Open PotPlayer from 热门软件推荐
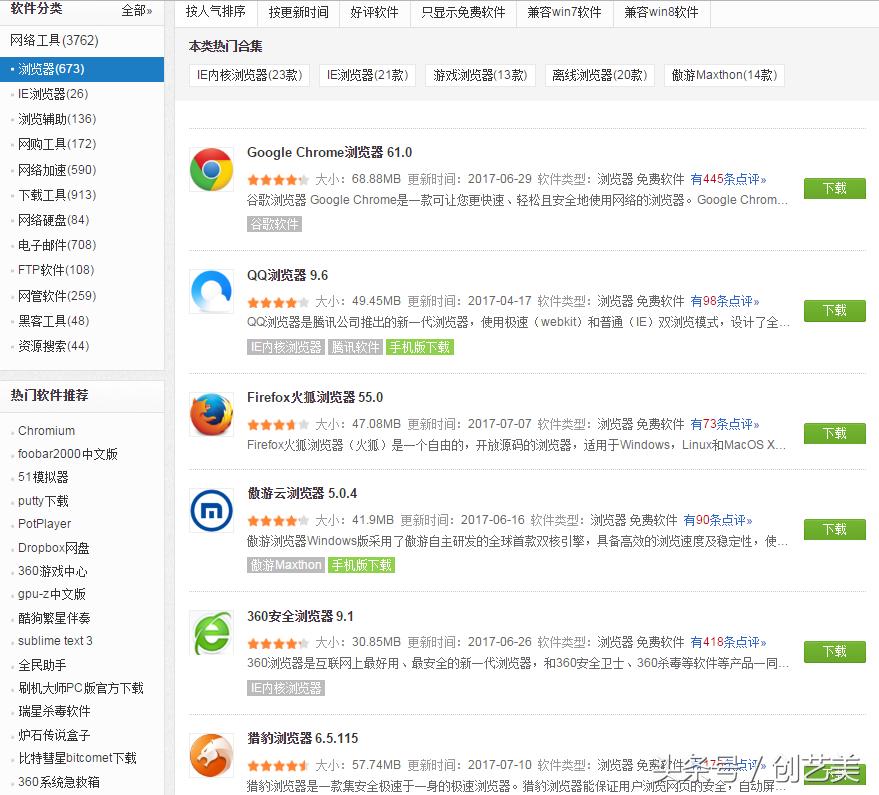Image resolution: width=879 pixels, height=795 pixels. [44, 523]
